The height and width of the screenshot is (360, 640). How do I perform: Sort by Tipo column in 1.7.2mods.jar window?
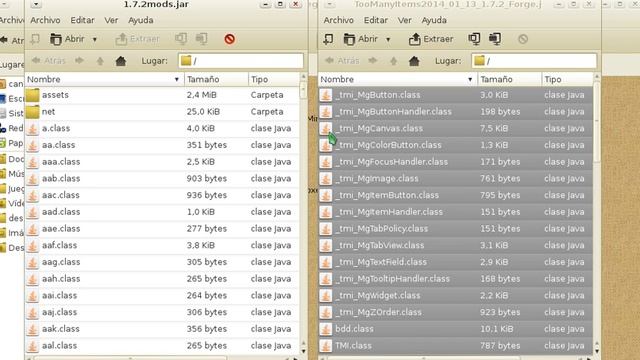point(274,79)
